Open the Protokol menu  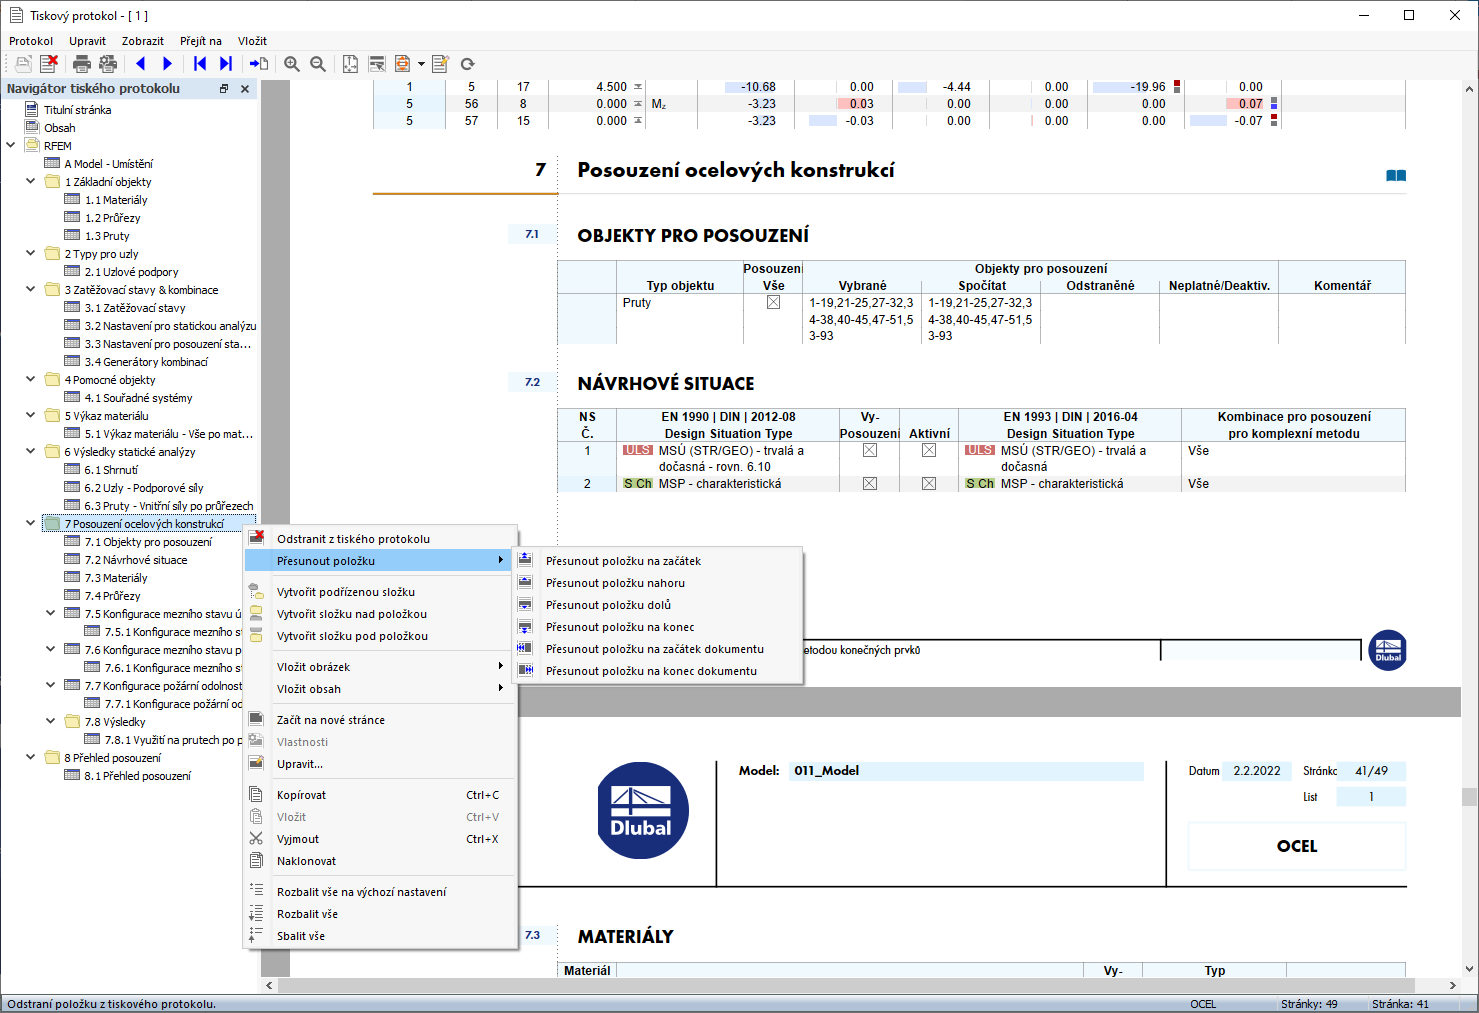(31, 41)
